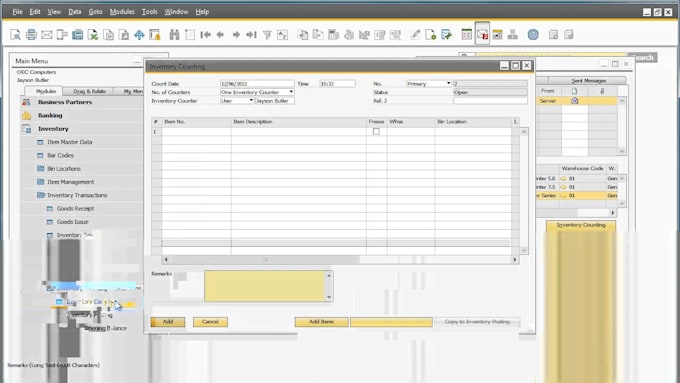
Task: Open warehouse 01 link arrow in ...ter 5.0 row
Action: pos(563,179)
